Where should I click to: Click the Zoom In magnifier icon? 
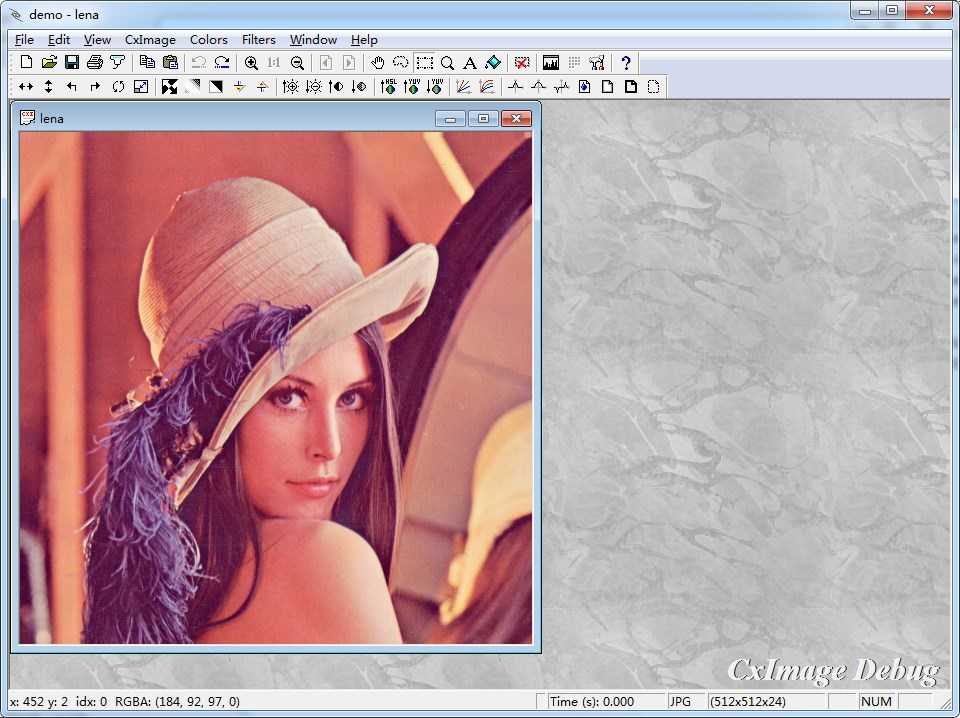[251, 63]
